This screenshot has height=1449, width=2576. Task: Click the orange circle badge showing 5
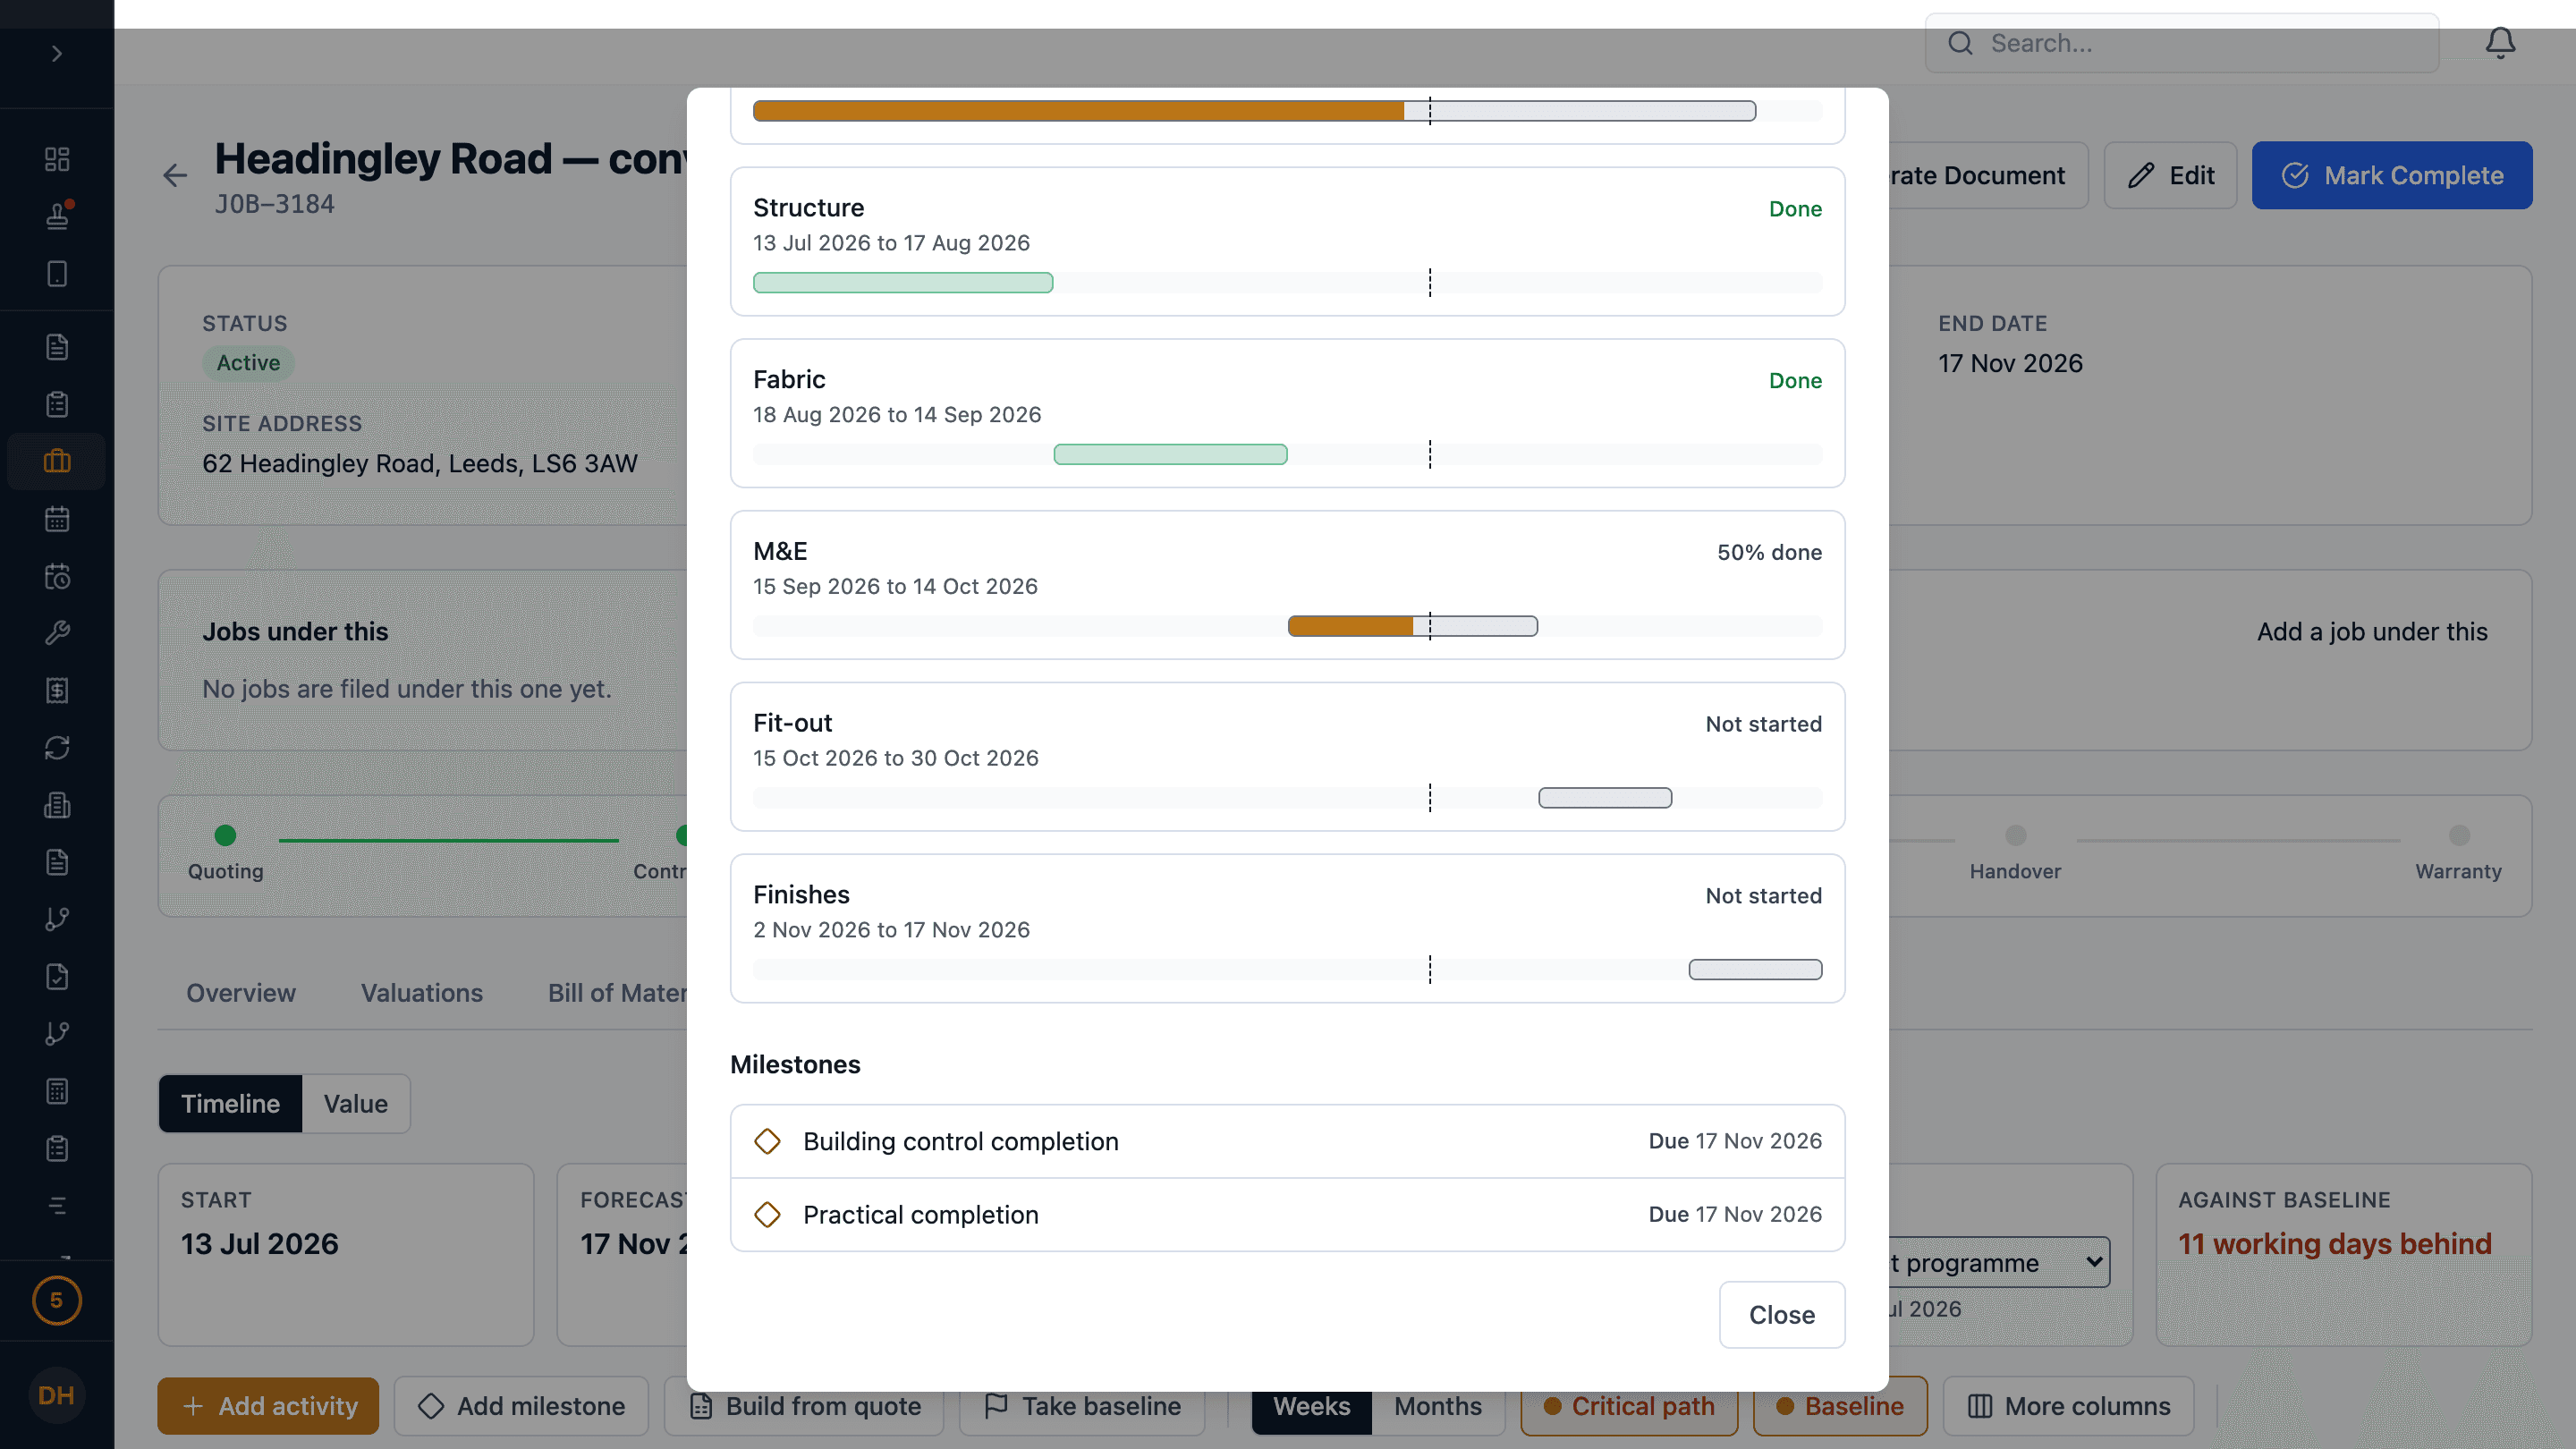click(x=57, y=1300)
